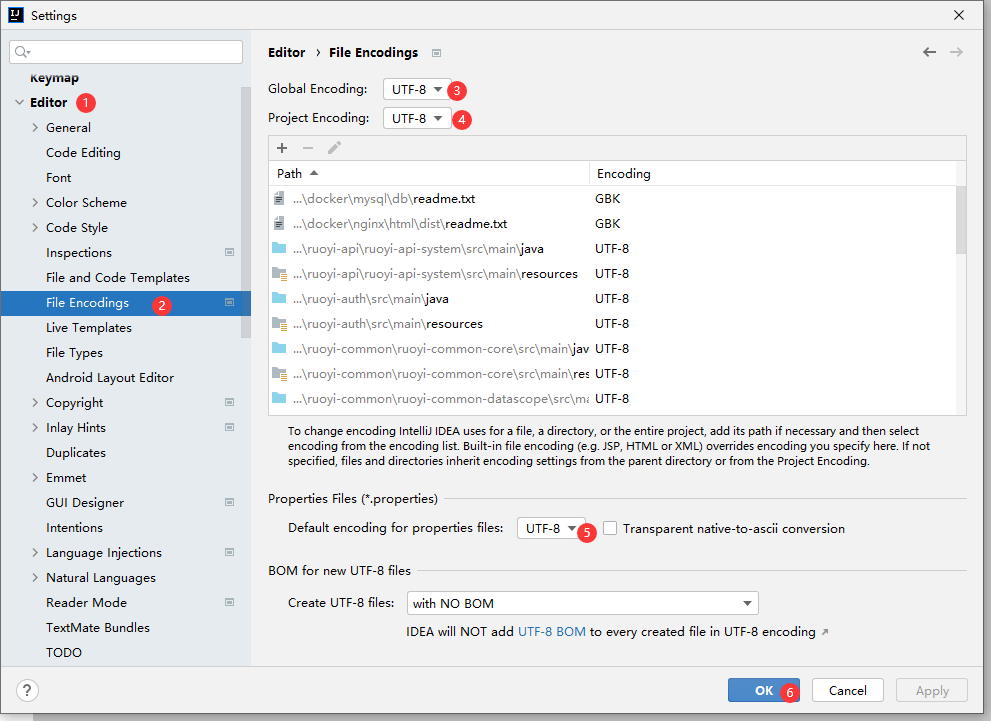Select Font settings page
The height and width of the screenshot is (721, 991).
[58, 178]
